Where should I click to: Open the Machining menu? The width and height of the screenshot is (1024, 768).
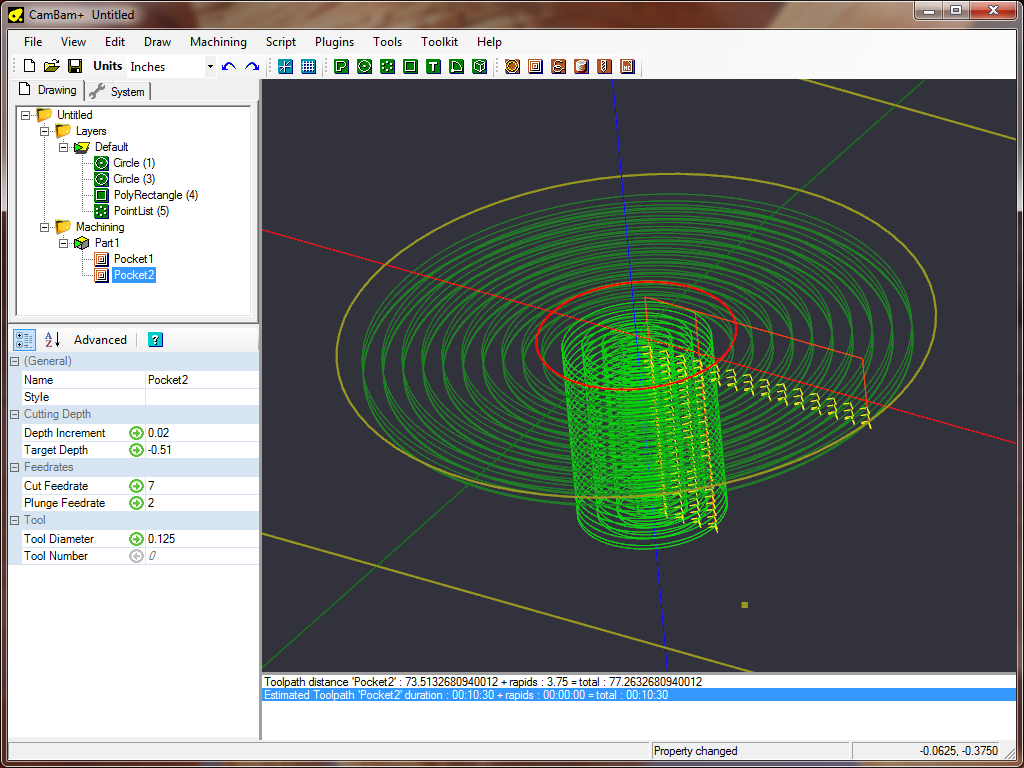(218, 42)
